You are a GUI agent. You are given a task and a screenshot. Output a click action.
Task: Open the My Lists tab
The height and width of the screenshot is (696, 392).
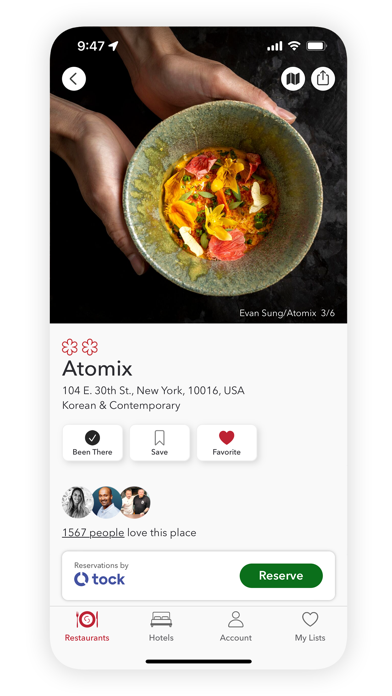tap(310, 626)
